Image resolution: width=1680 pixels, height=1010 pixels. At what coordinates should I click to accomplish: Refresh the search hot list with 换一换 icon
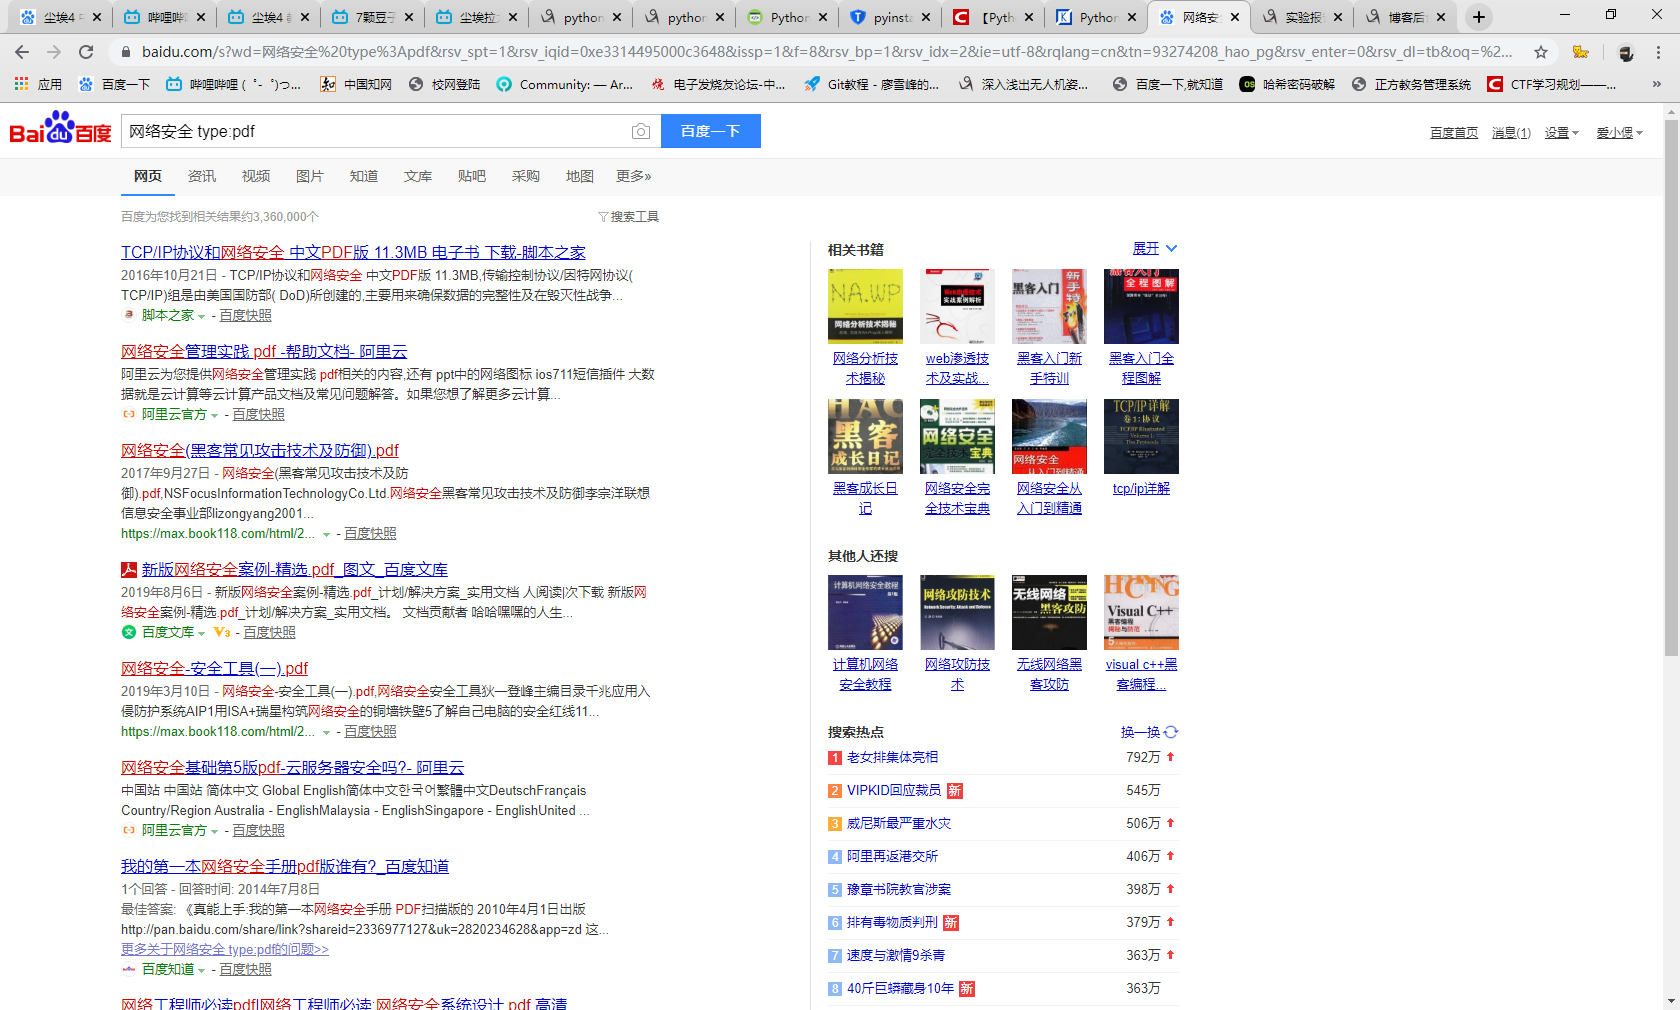click(1171, 732)
